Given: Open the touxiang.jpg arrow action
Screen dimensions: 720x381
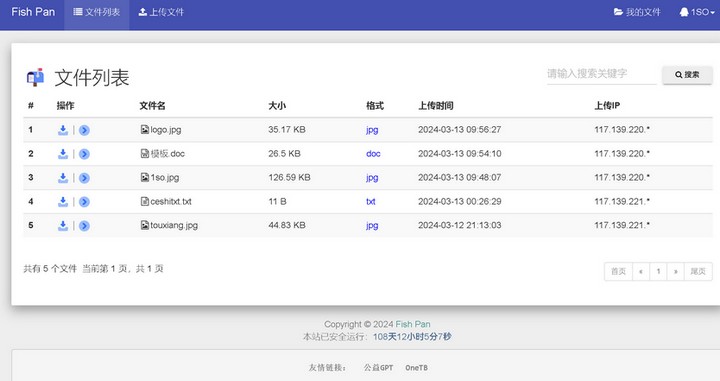Looking at the screenshot, I should click(84, 226).
